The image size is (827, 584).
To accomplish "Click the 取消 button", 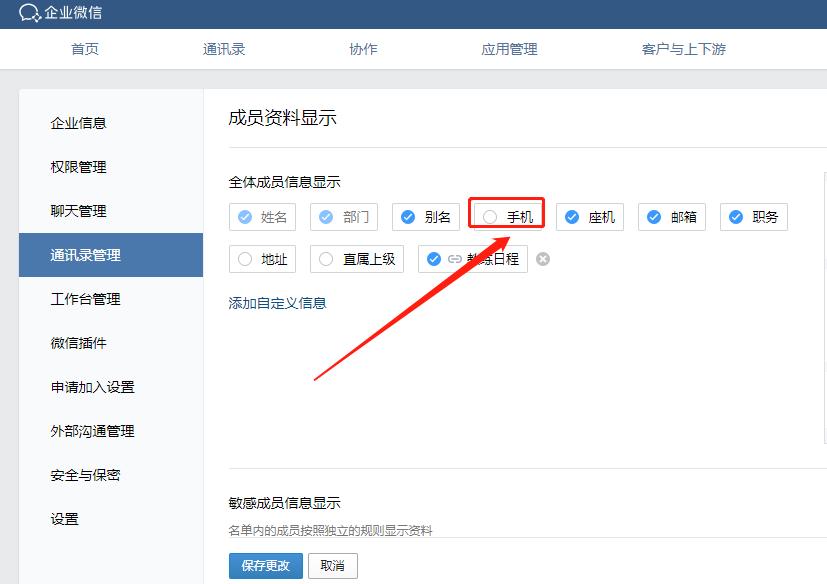I will click(x=332, y=565).
